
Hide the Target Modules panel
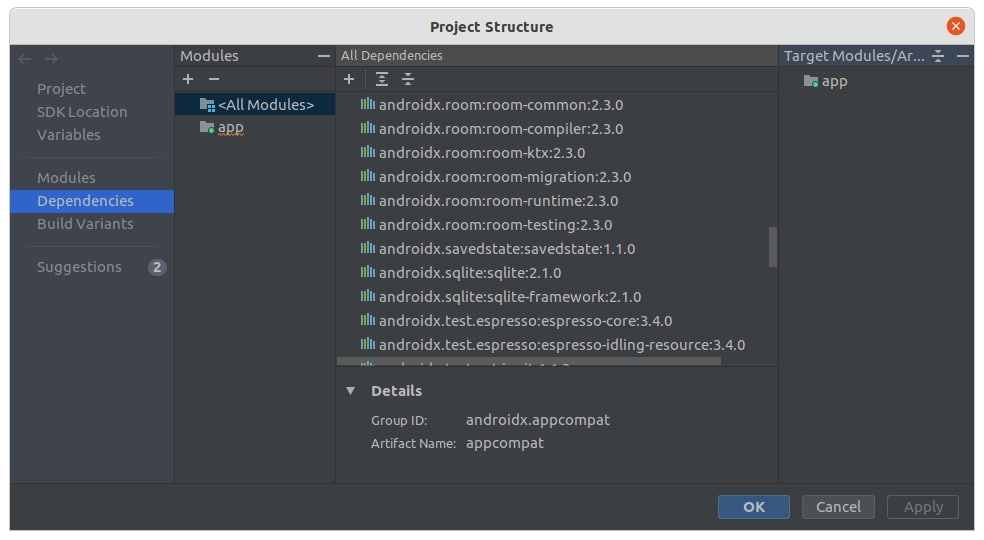[963, 56]
